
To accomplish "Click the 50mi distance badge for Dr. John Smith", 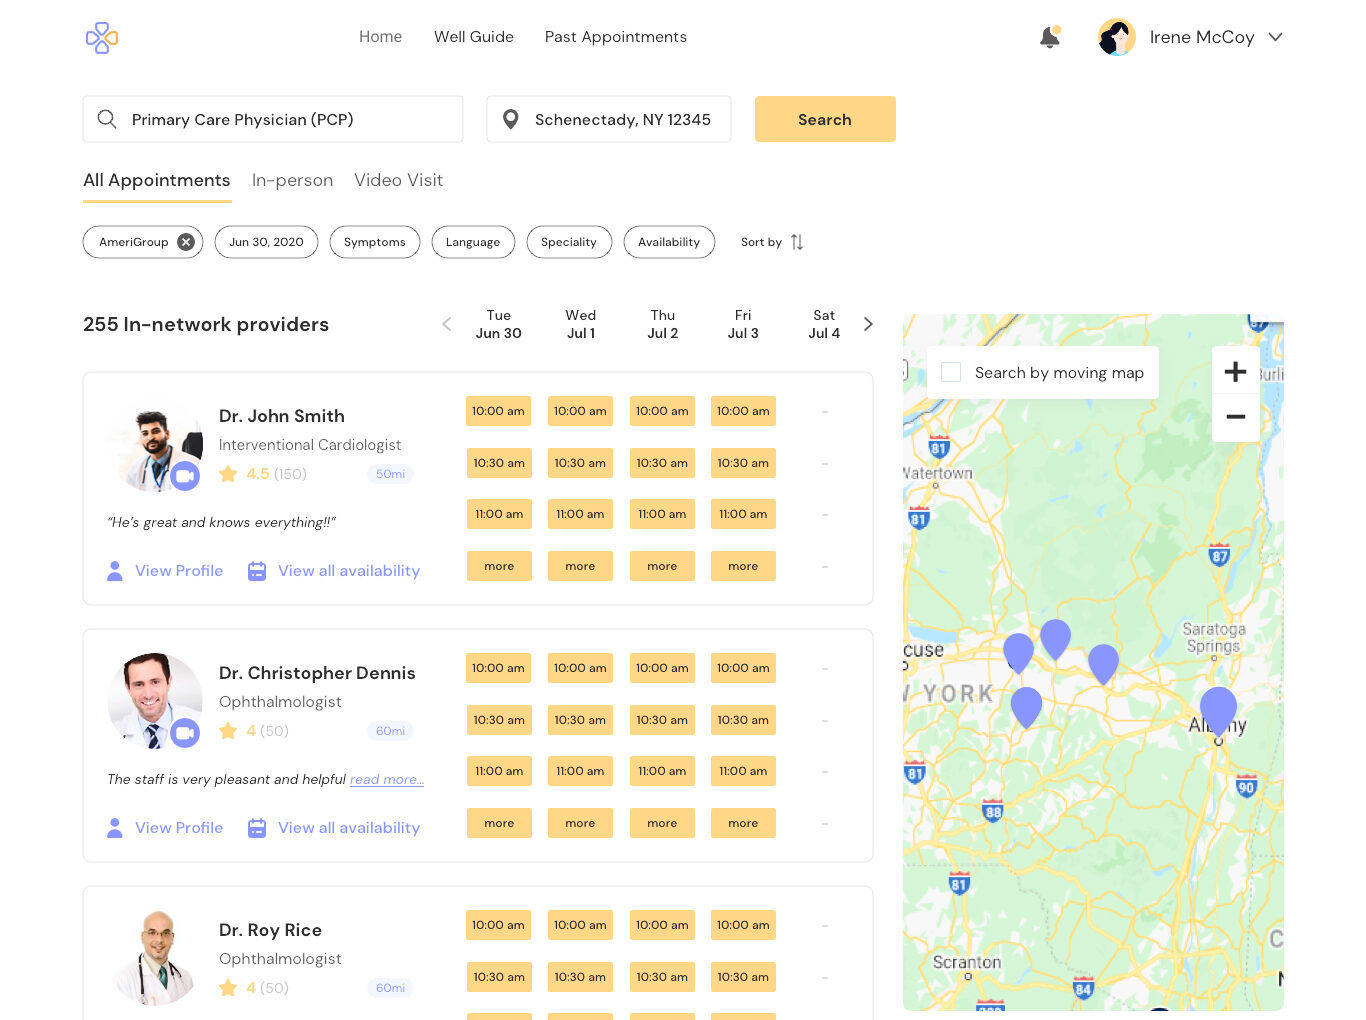I will click(390, 474).
